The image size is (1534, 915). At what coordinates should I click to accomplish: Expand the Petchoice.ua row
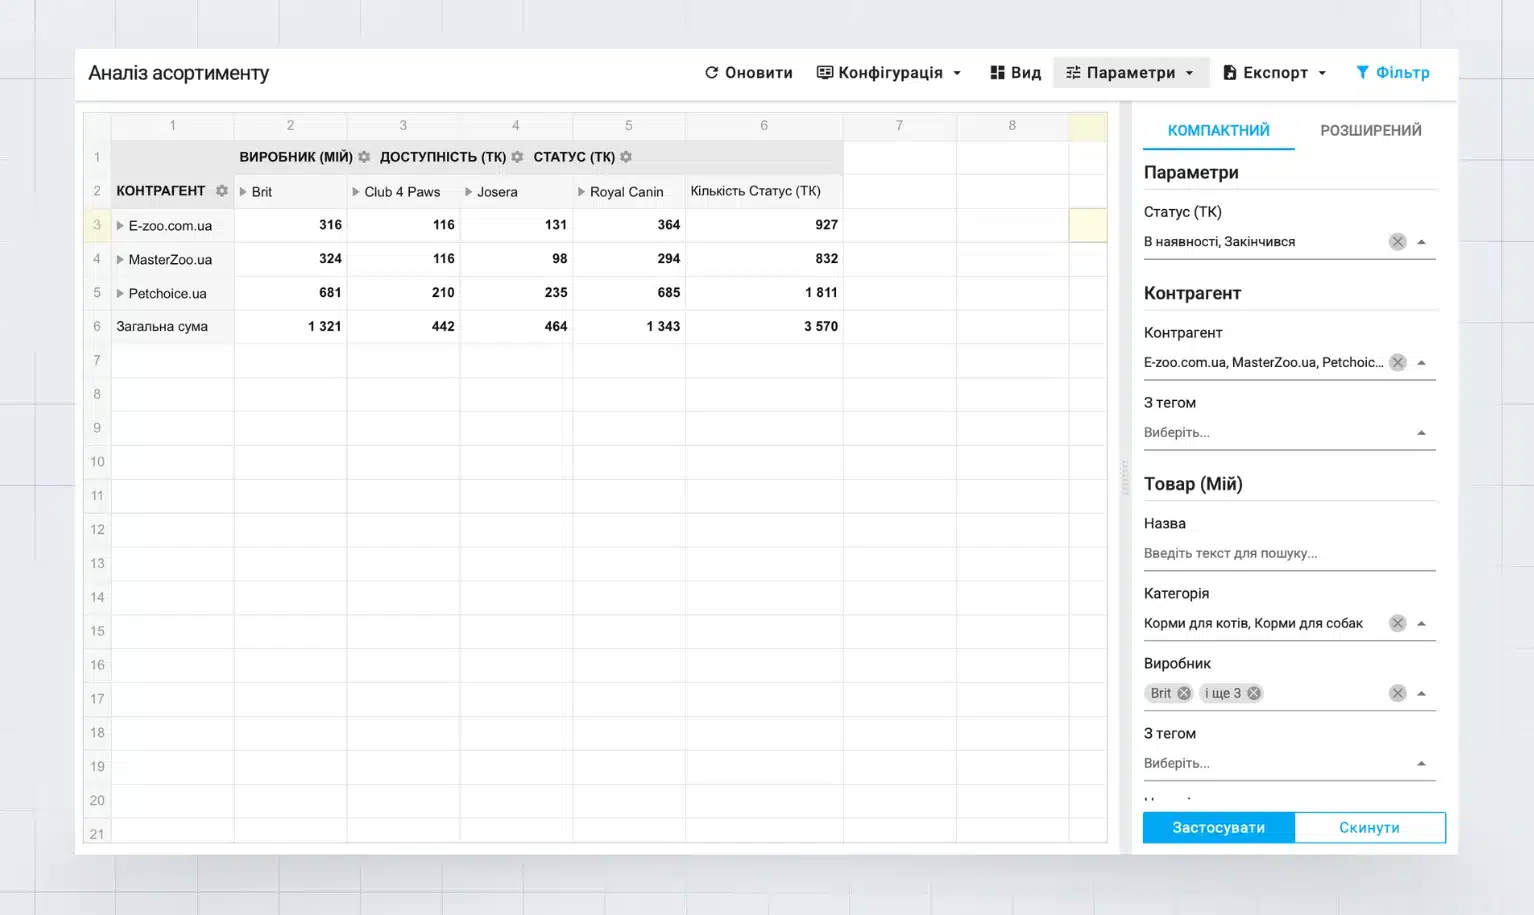coord(120,294)
